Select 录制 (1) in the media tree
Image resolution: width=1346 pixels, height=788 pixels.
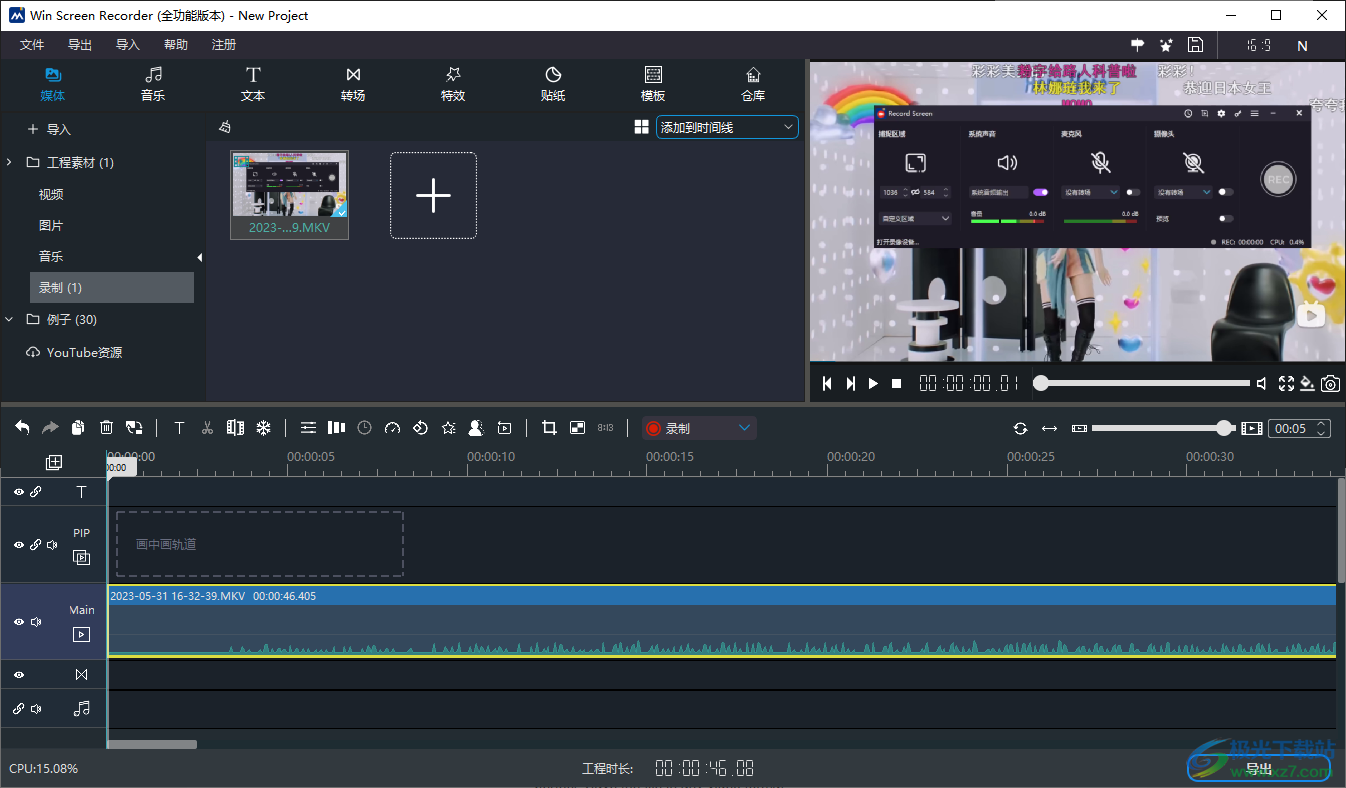point(112,287)
